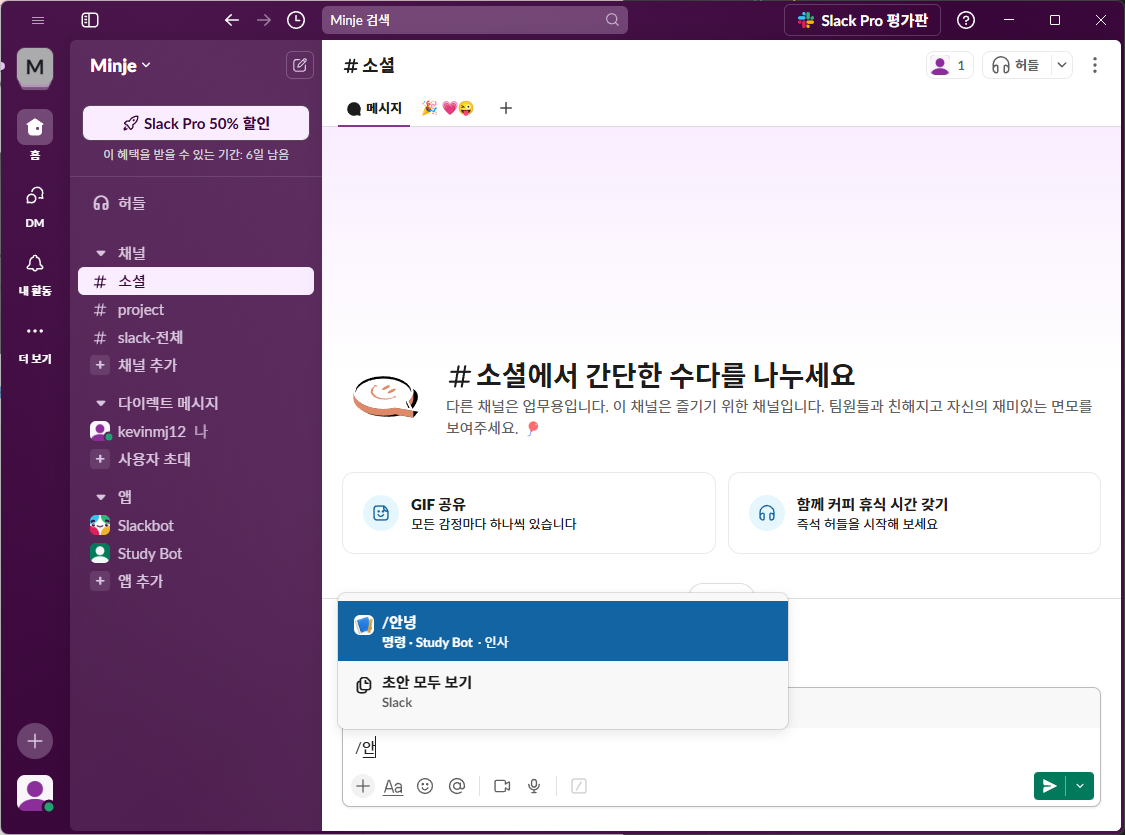The image size is (1125, 835).
Task: Open your profile avatar in the rail
Action: click(x=34, y=793)
